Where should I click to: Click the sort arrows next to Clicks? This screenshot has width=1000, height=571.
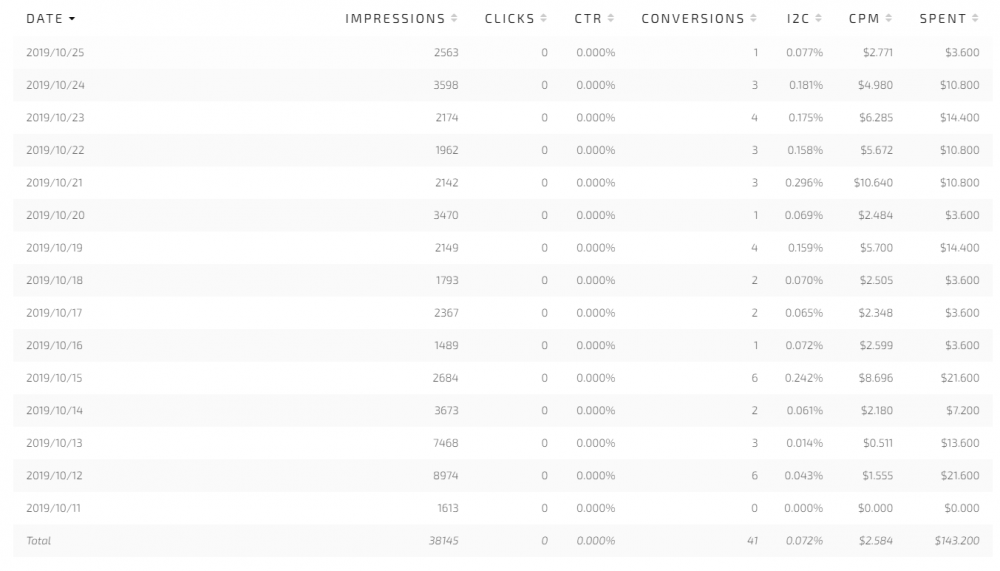coord(543,19)
